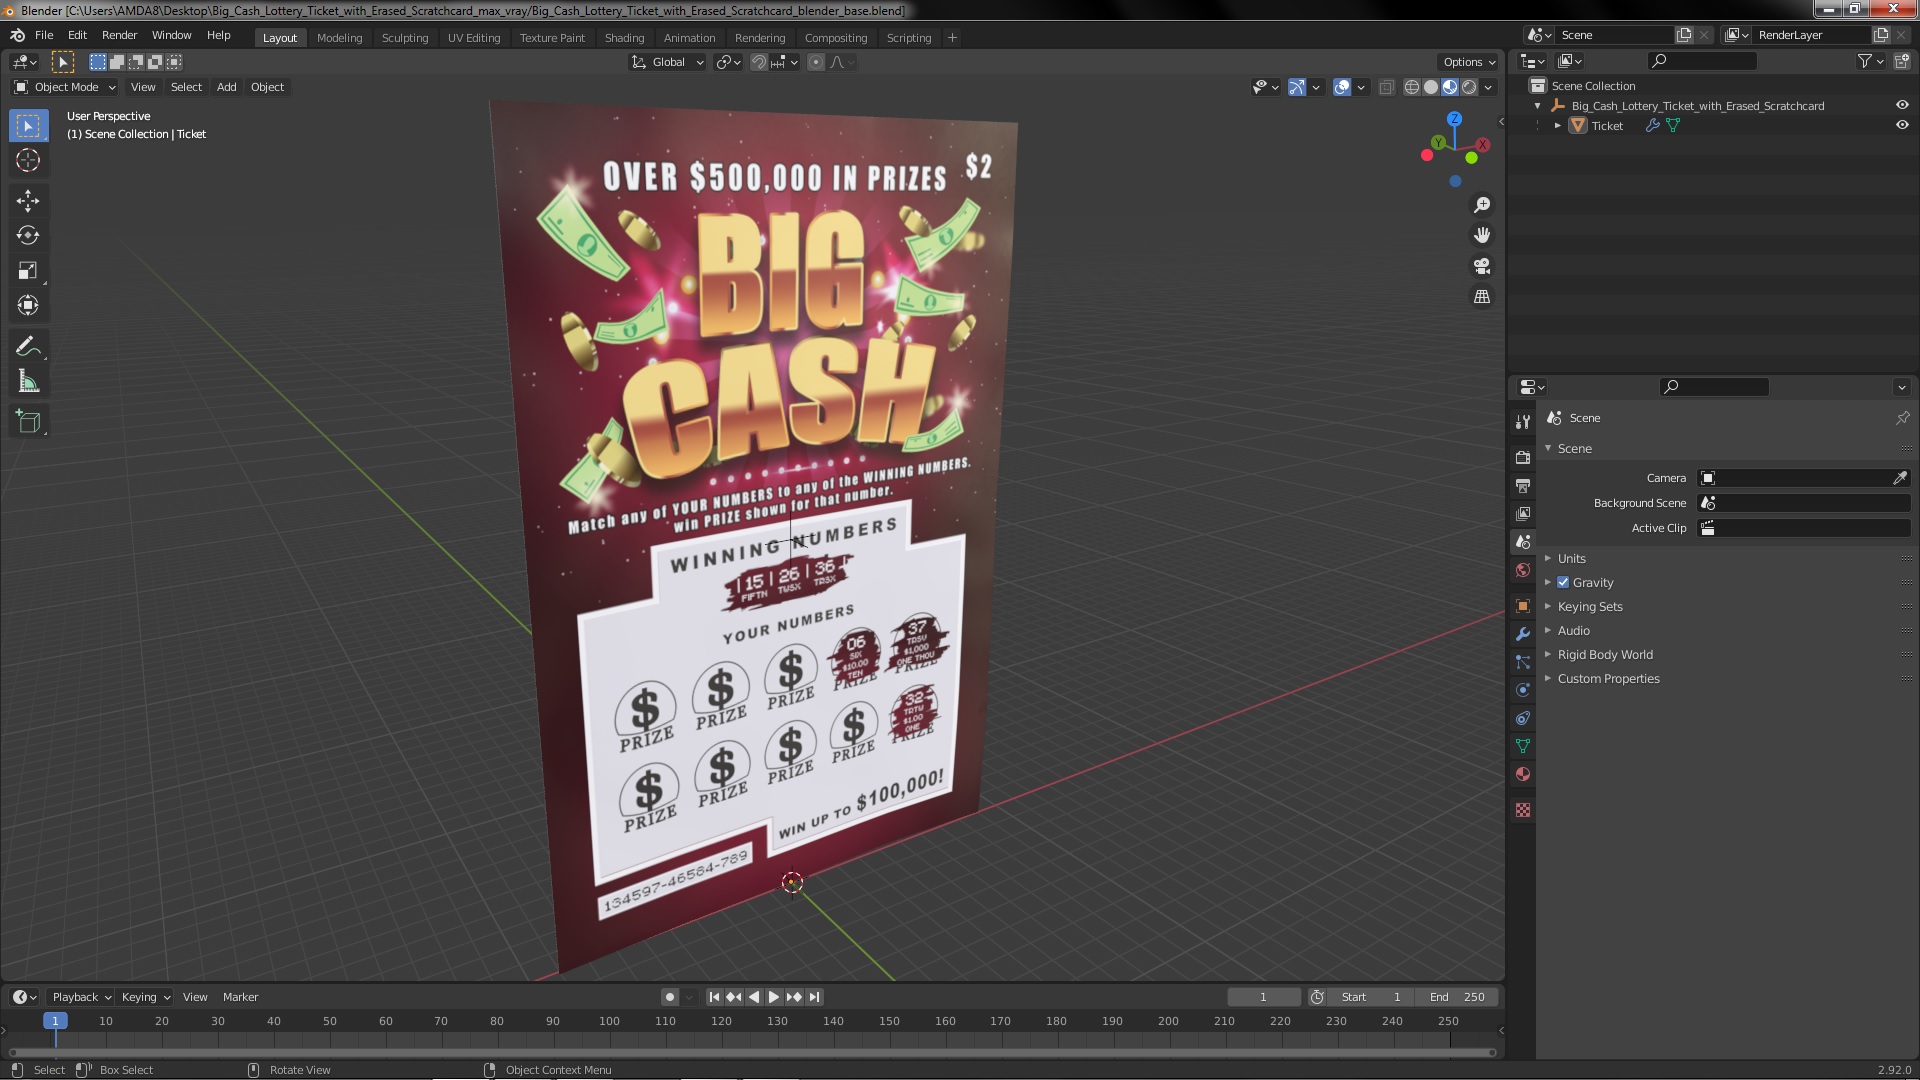
Task: Toggle the Gravity checkbox
Action: tap(1563, 582)
